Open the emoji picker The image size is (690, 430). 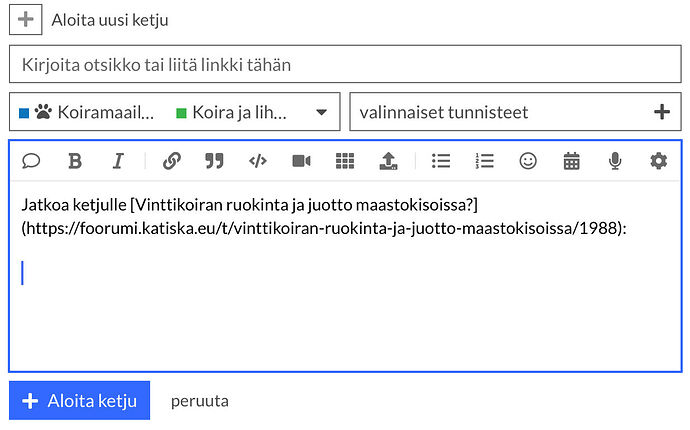click(528, 161)
